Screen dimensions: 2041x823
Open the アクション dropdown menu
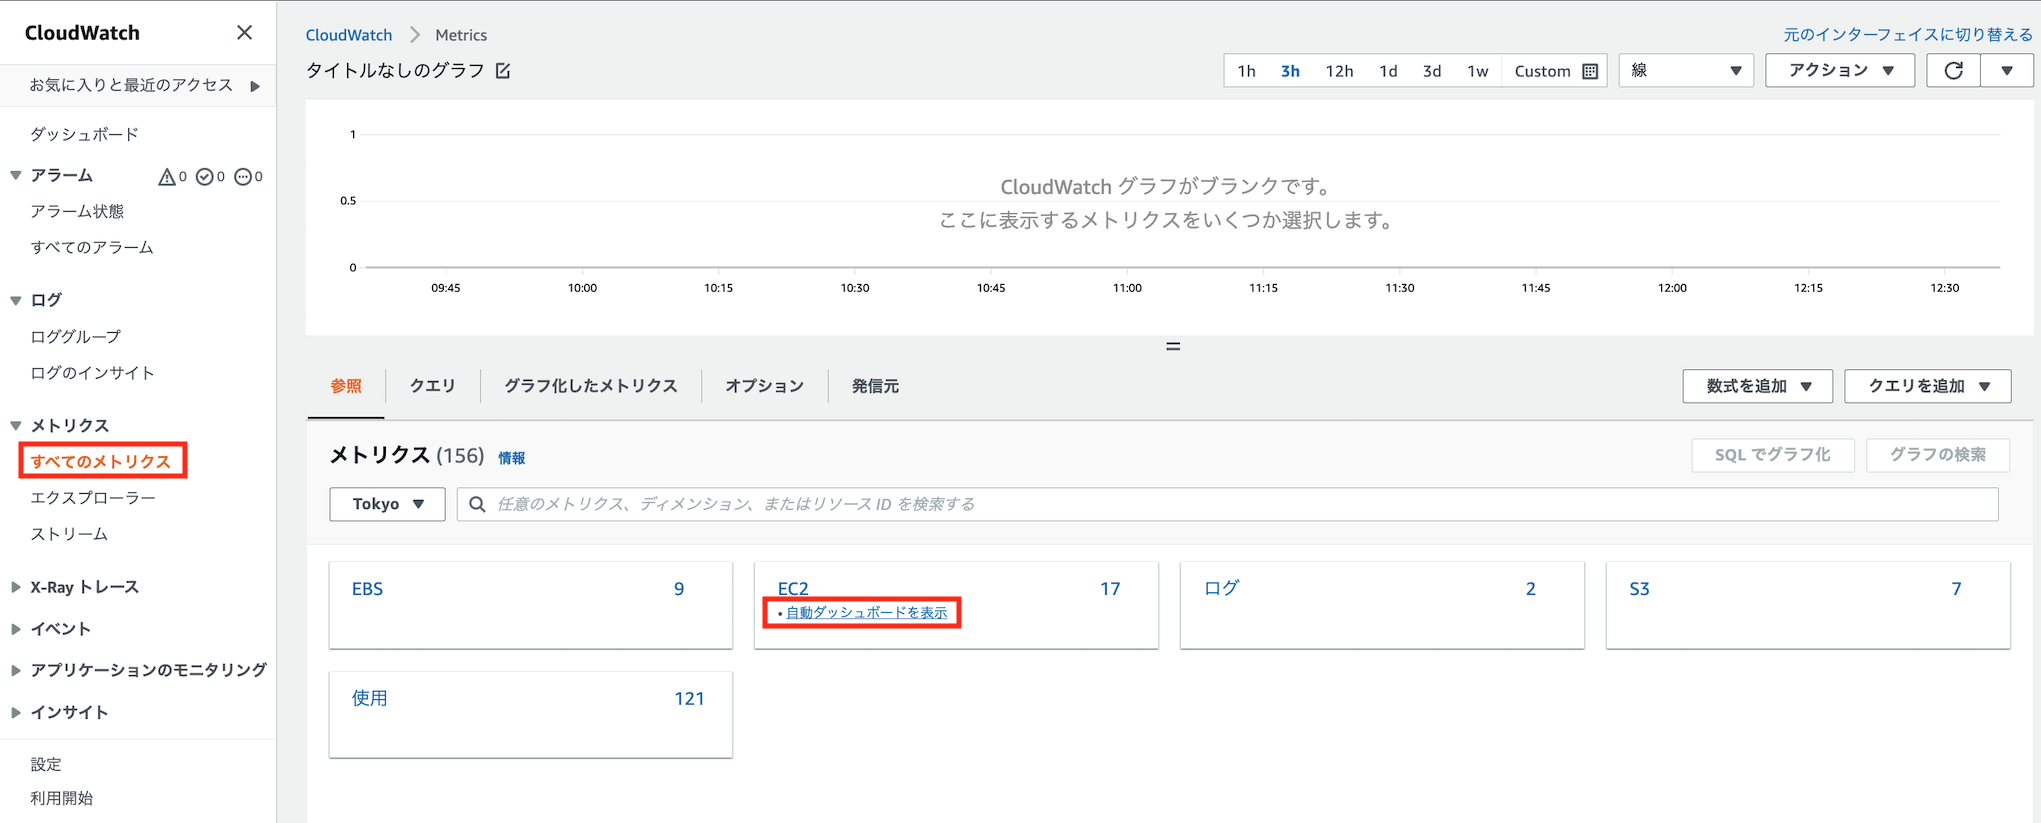click(1840, 71)
